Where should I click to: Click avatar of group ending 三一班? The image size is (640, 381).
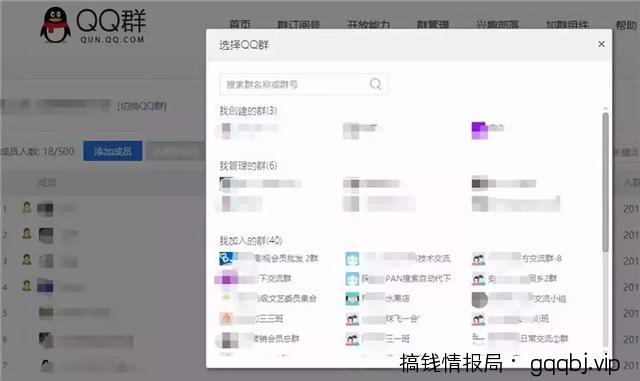tap(352, 339)
